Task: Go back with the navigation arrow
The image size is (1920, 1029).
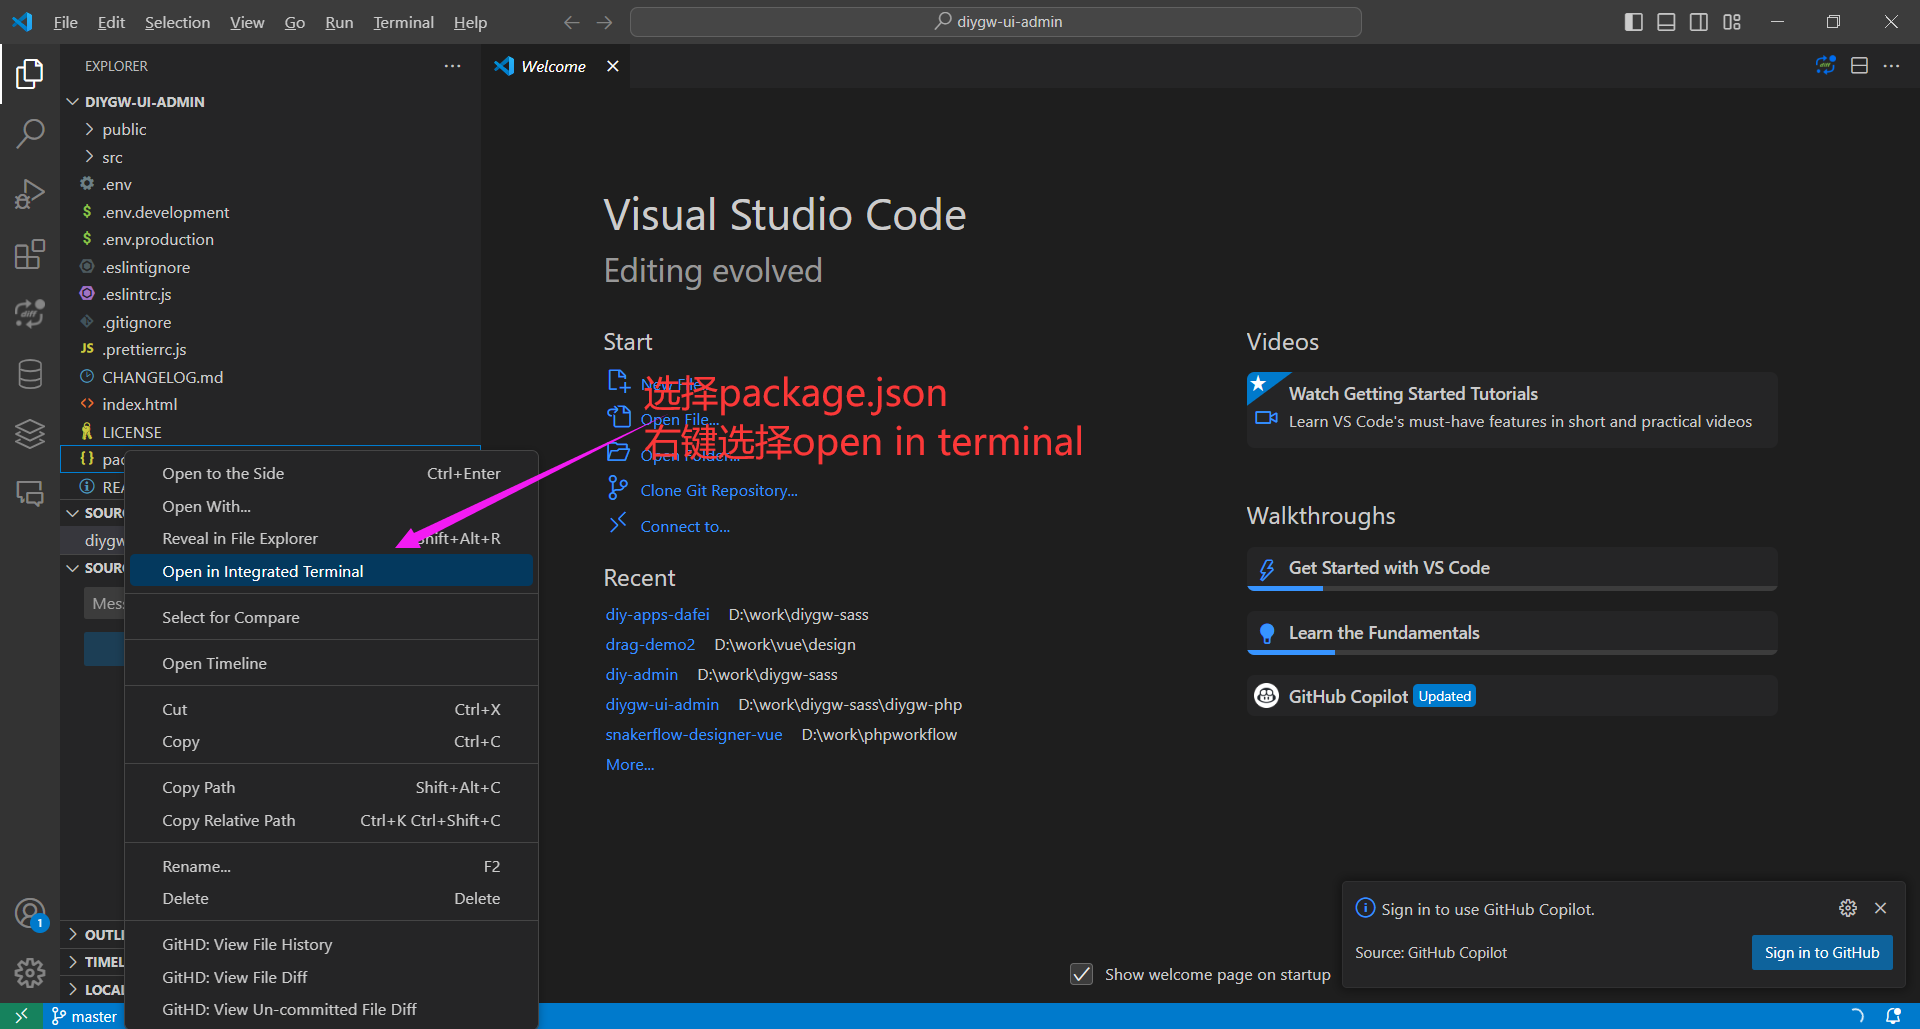Action: (x=571, y=22)
